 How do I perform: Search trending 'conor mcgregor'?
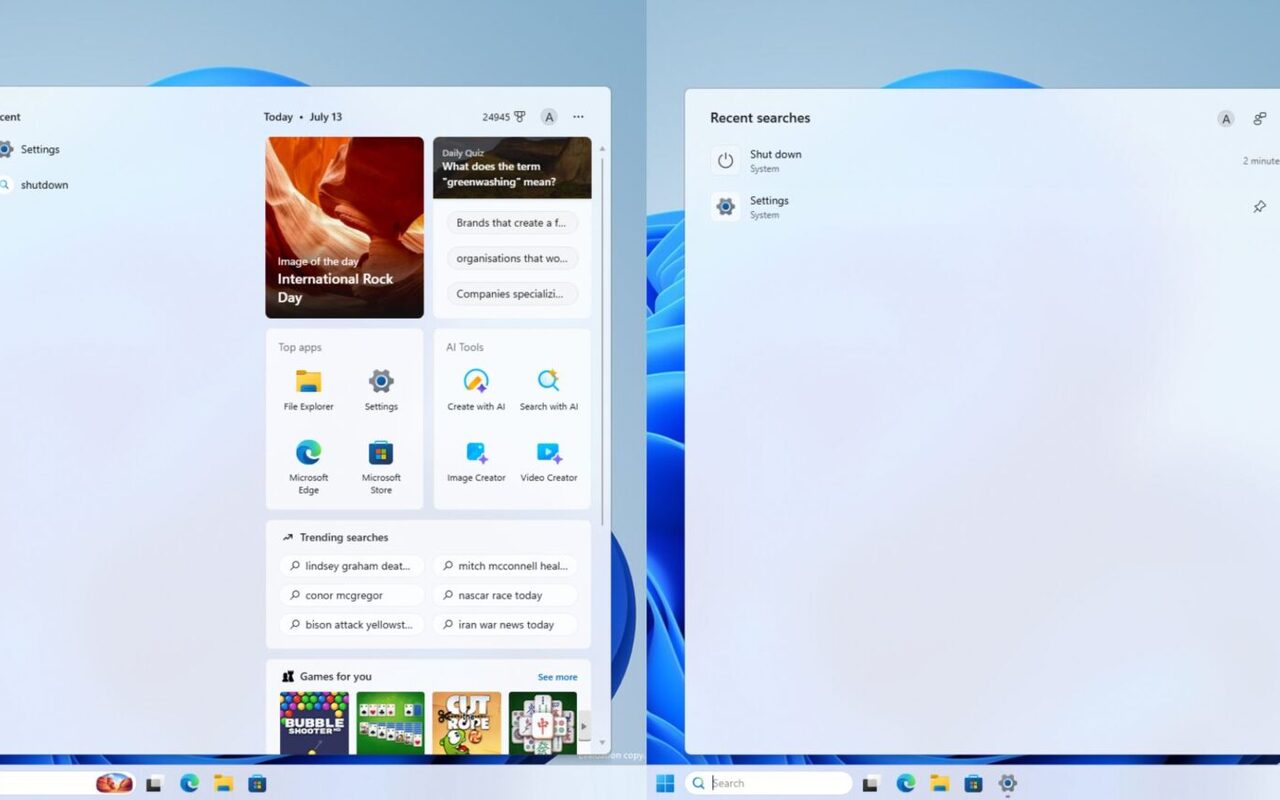click(x=352, y=595)
